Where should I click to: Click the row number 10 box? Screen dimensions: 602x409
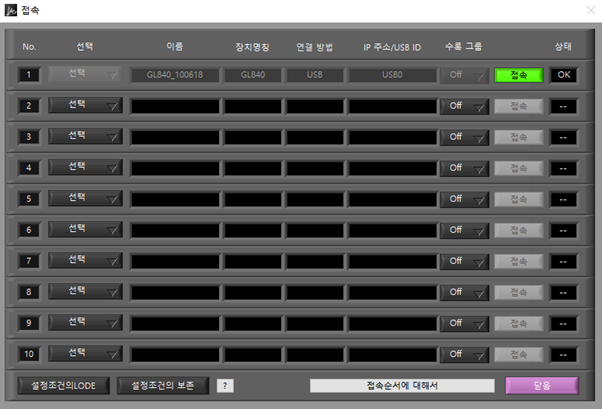coord(29,354)
